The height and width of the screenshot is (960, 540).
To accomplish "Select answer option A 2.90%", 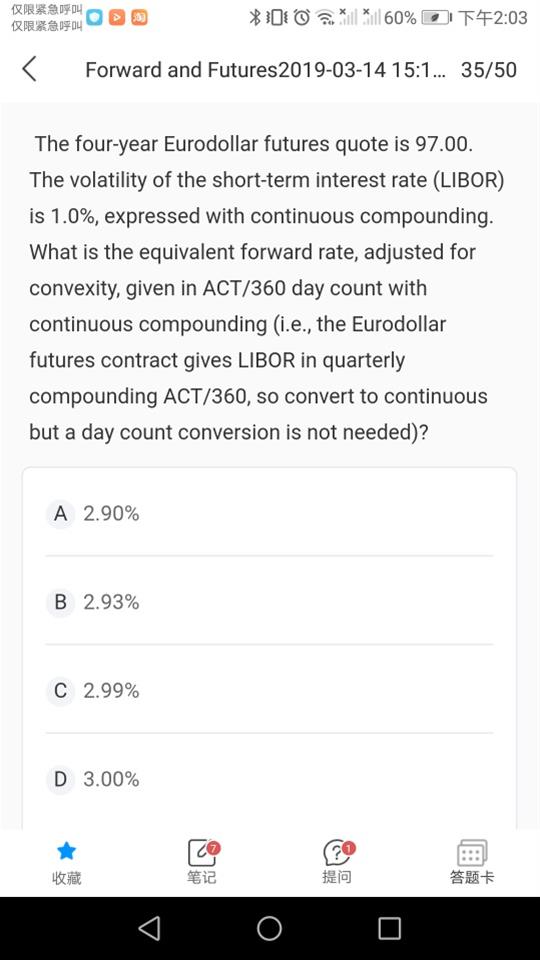I will [x=269, y=514].
